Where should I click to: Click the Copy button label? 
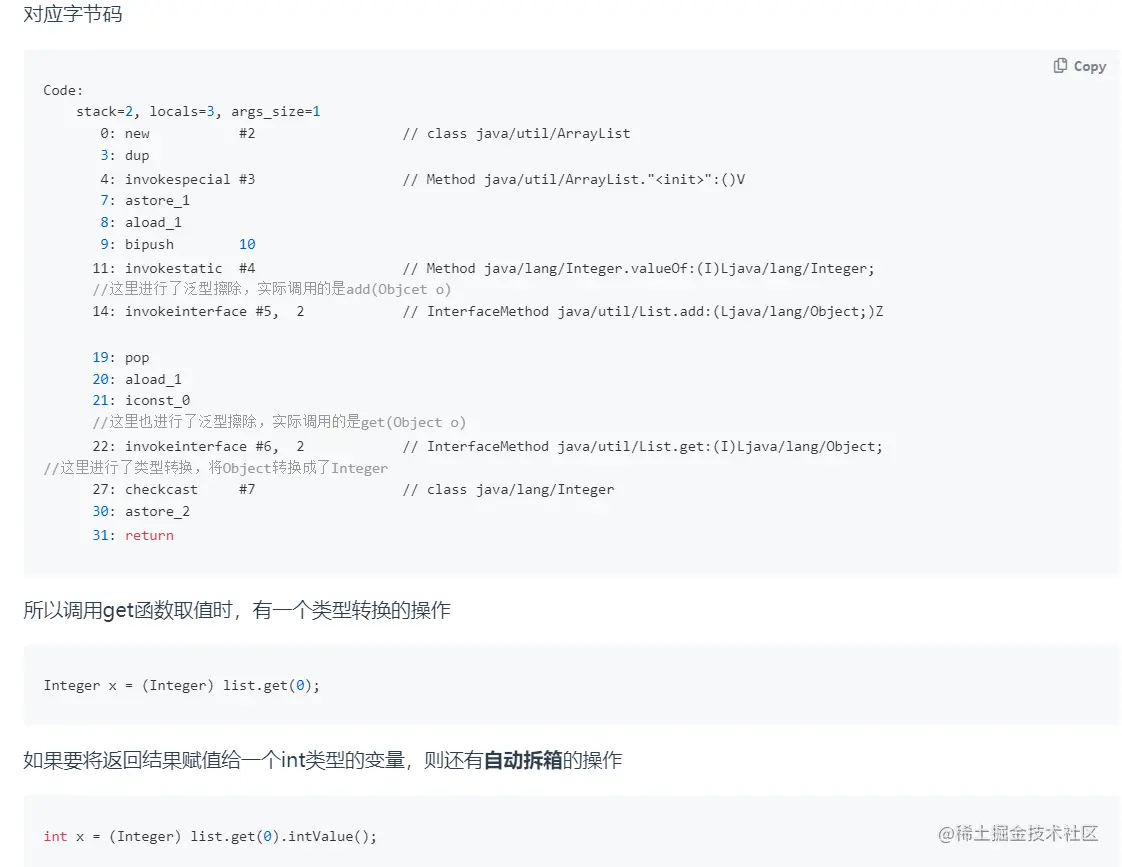click(1090, 67)
